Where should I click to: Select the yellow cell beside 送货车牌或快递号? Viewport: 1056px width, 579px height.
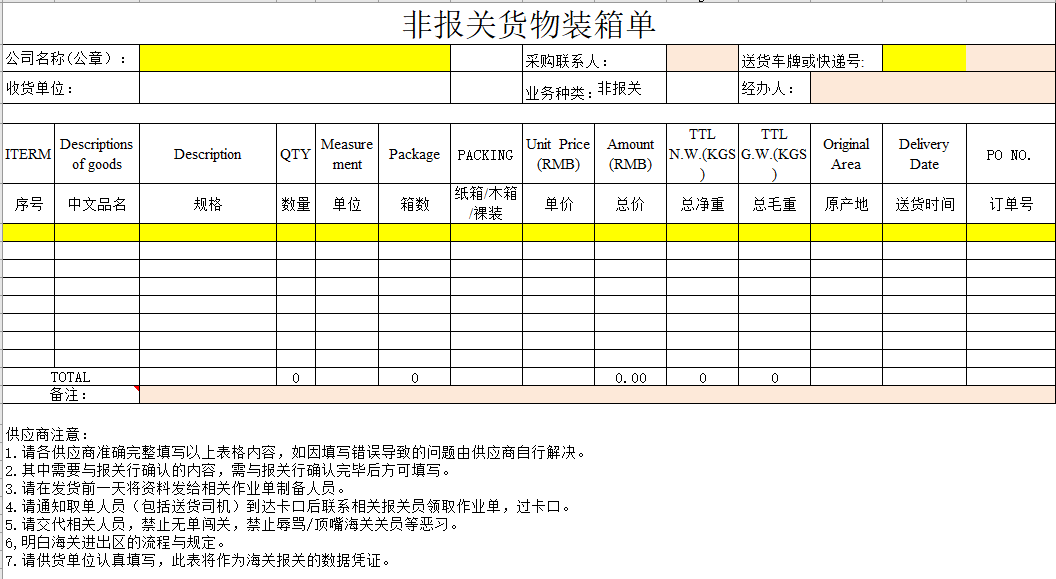click(x=923, y=59)
